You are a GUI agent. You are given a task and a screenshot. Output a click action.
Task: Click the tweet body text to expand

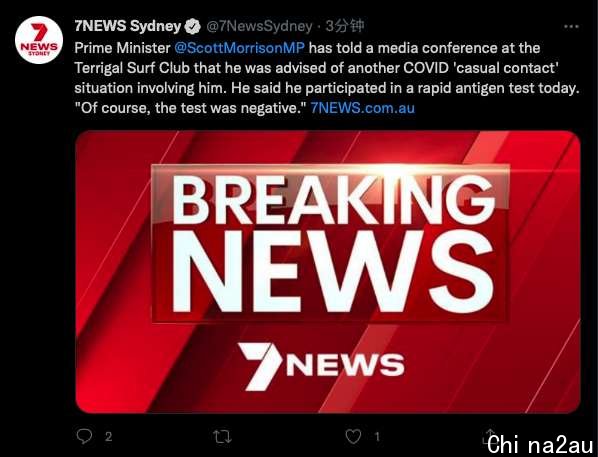(x=327, y=78)
